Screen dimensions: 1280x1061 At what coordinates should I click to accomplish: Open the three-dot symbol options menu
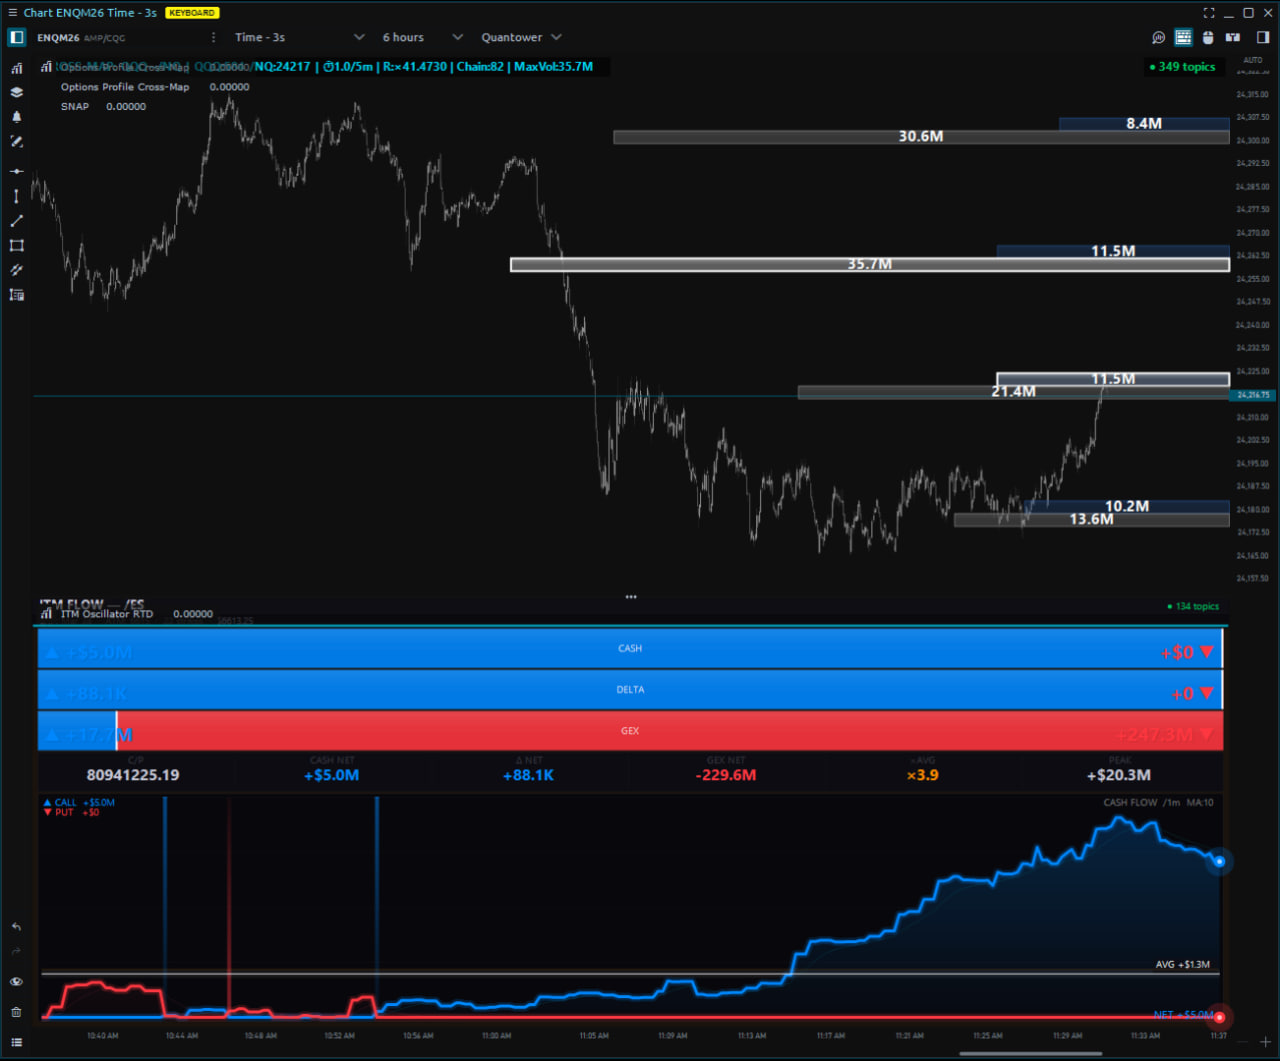(x=213, y=38)
